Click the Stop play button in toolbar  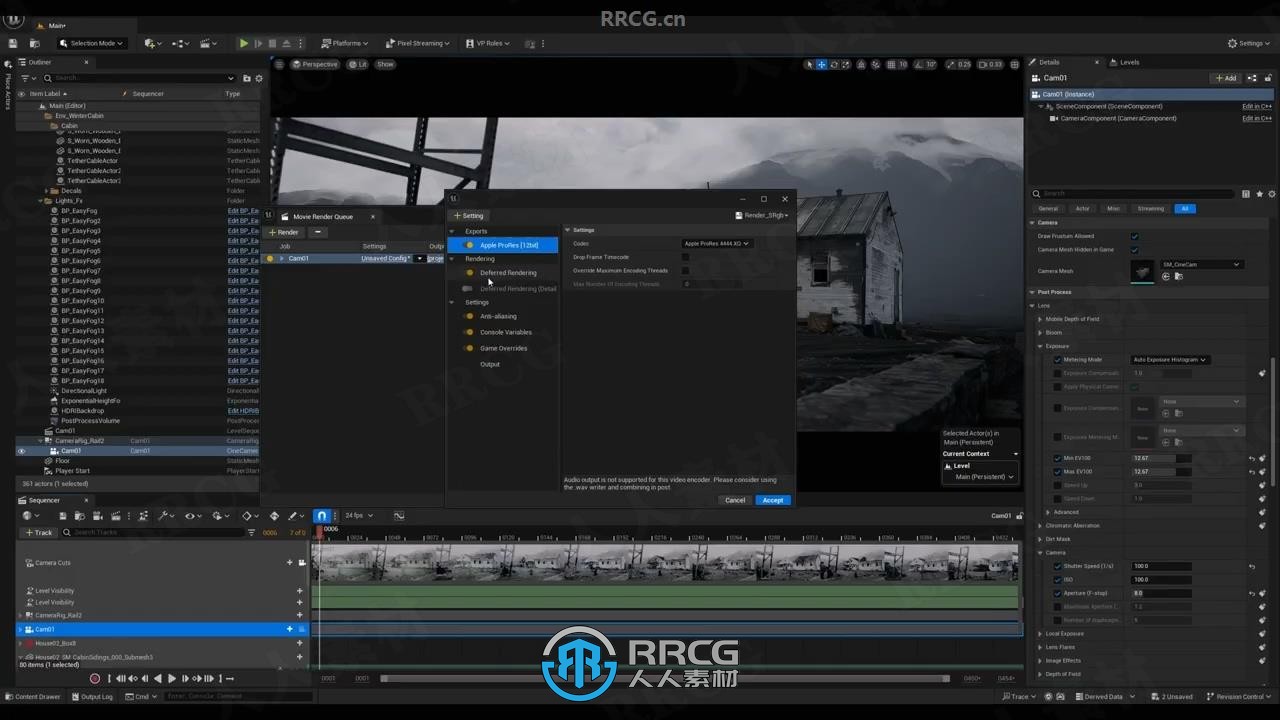click(x=272, y=43)
